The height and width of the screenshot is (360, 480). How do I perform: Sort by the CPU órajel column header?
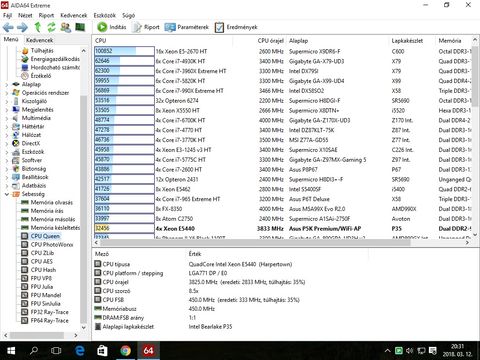coord(259,40)
